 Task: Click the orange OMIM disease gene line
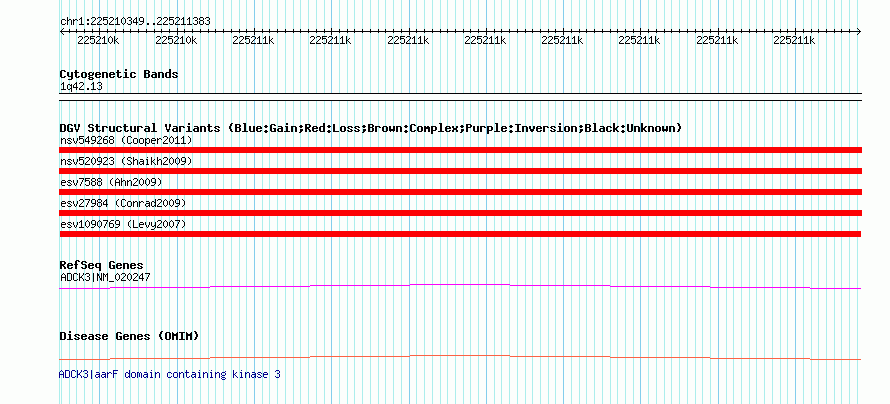tap(460, 357)
